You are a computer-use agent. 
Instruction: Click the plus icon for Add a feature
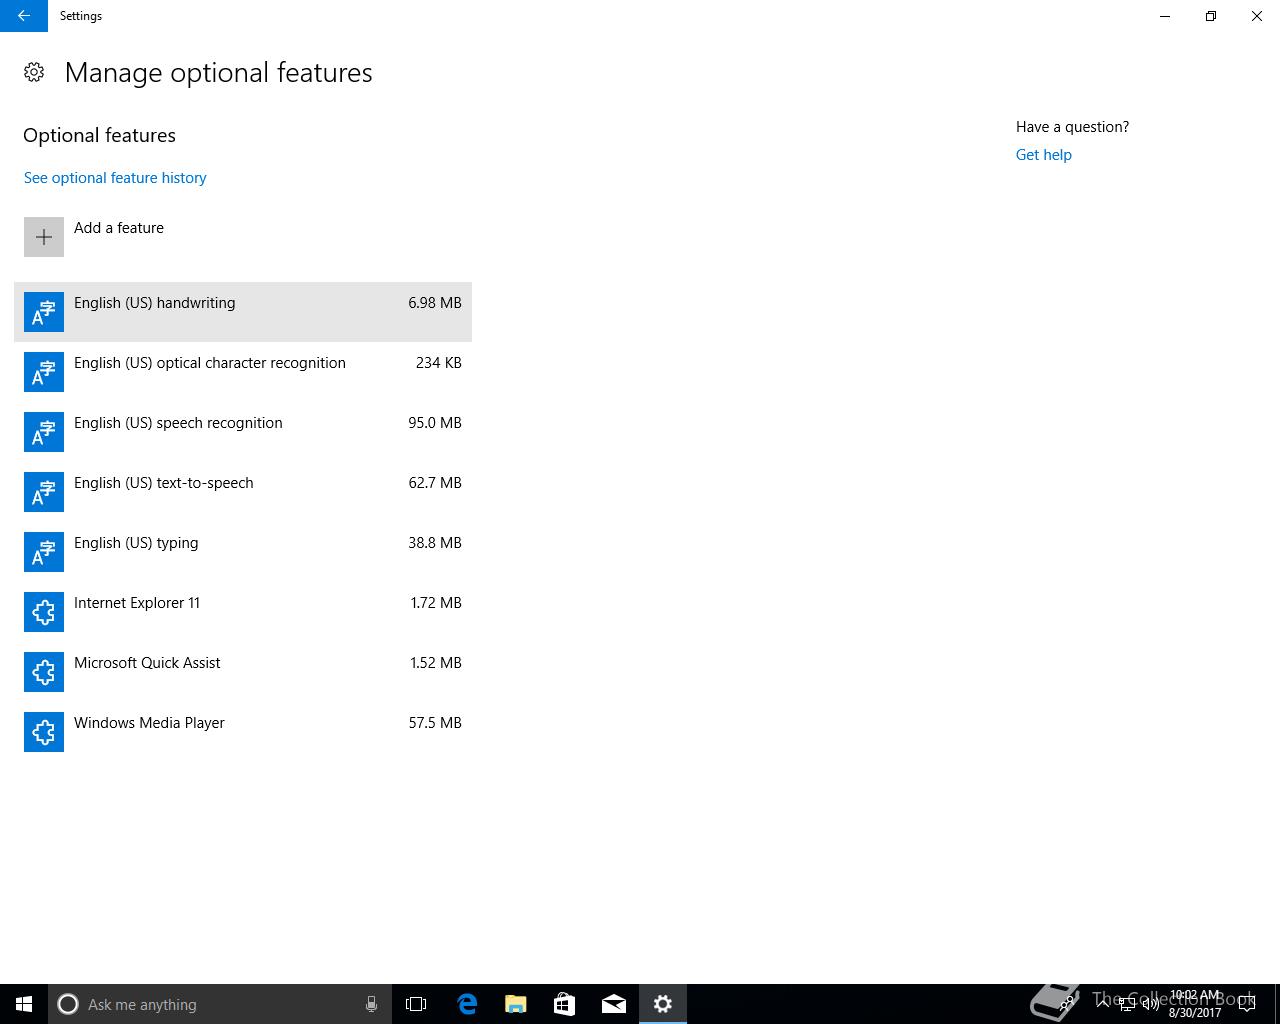click(44, 237)
